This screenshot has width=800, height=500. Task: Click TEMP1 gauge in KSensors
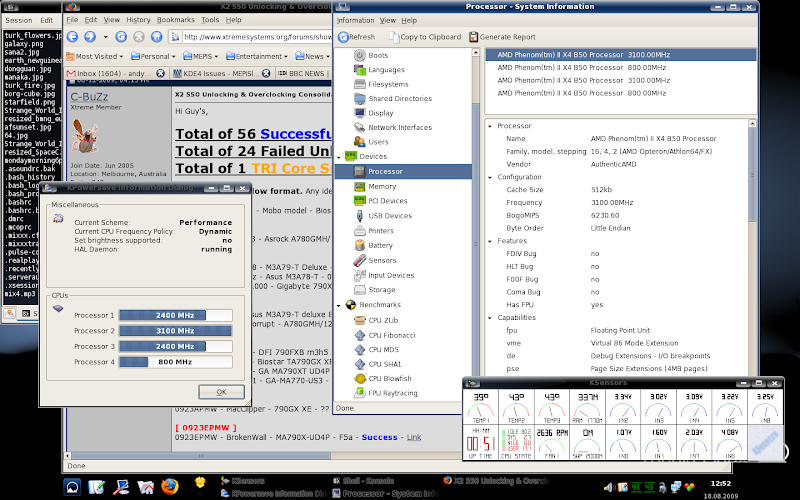tap(481, 407)
